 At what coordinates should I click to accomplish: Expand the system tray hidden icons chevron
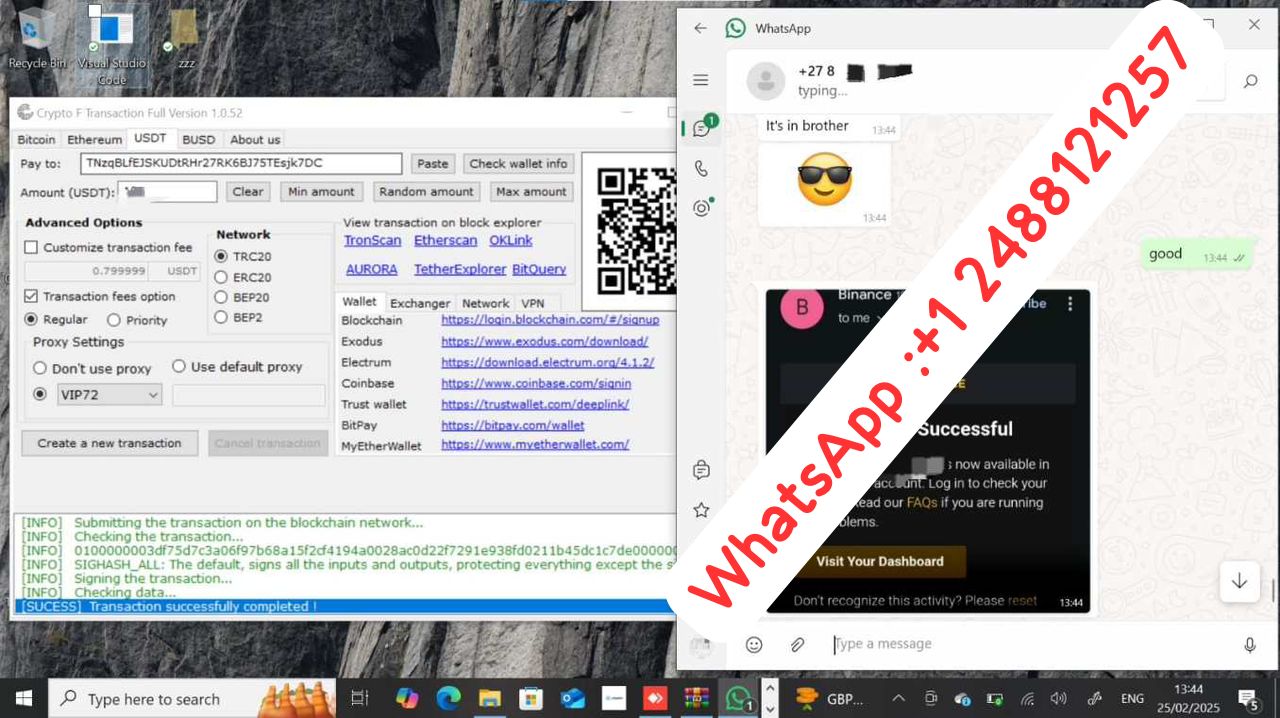[898, 699]
